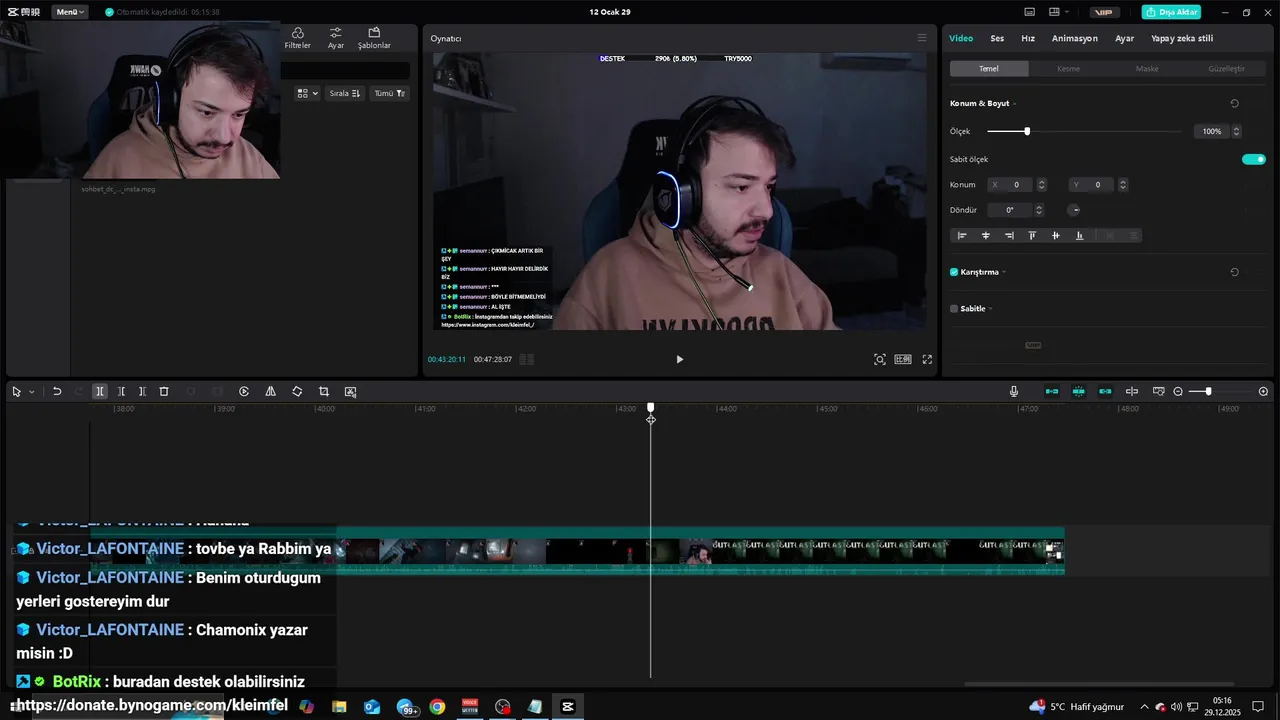Reset the Karıştırma settings
The image size is (1280, 720).
[1234, 272]
